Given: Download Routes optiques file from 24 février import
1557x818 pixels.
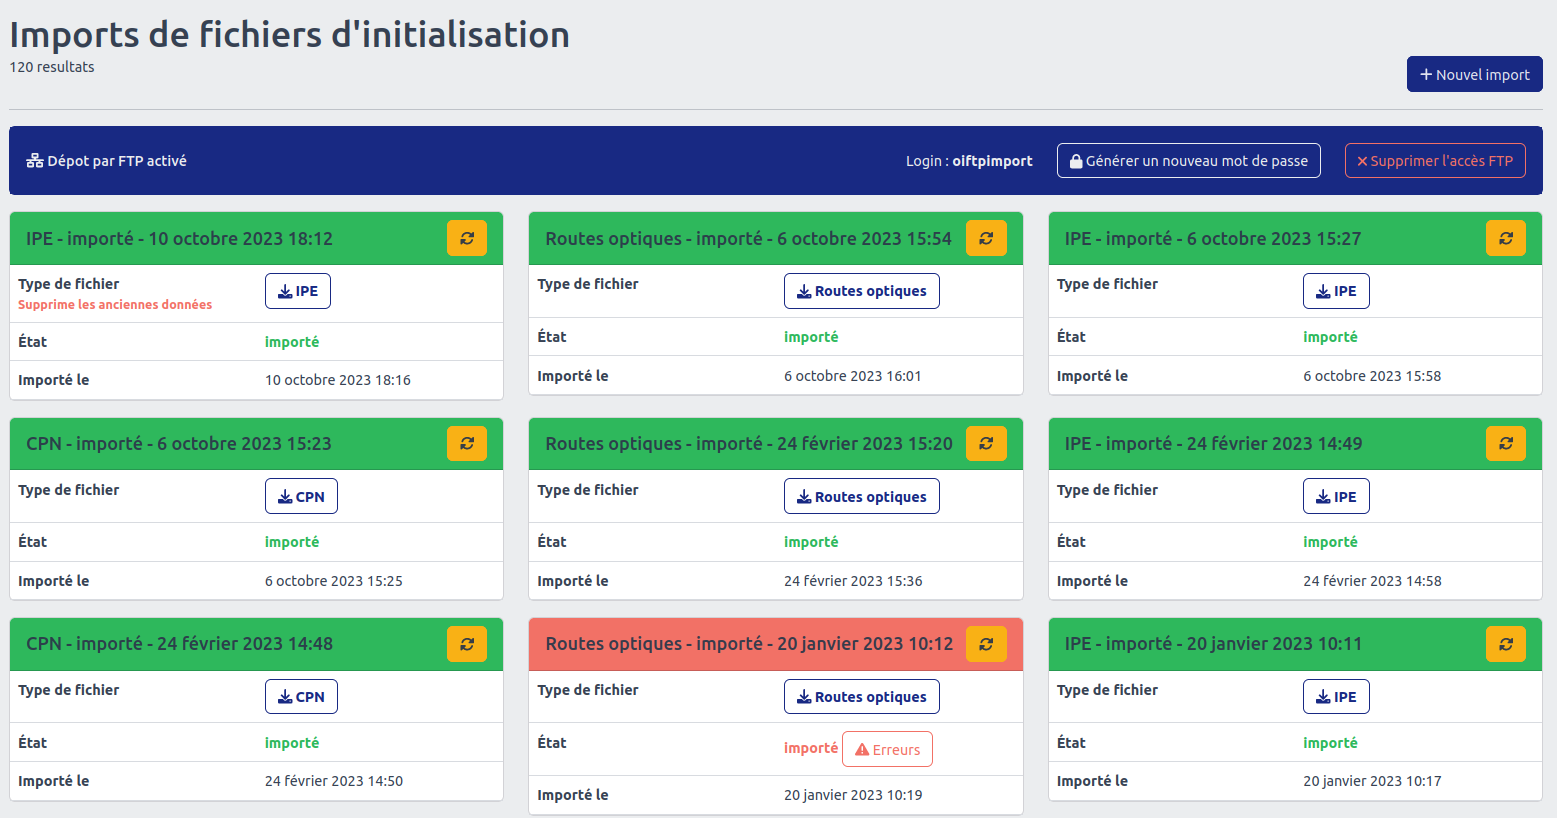Looking at the screenshot, I should point(861,497).
